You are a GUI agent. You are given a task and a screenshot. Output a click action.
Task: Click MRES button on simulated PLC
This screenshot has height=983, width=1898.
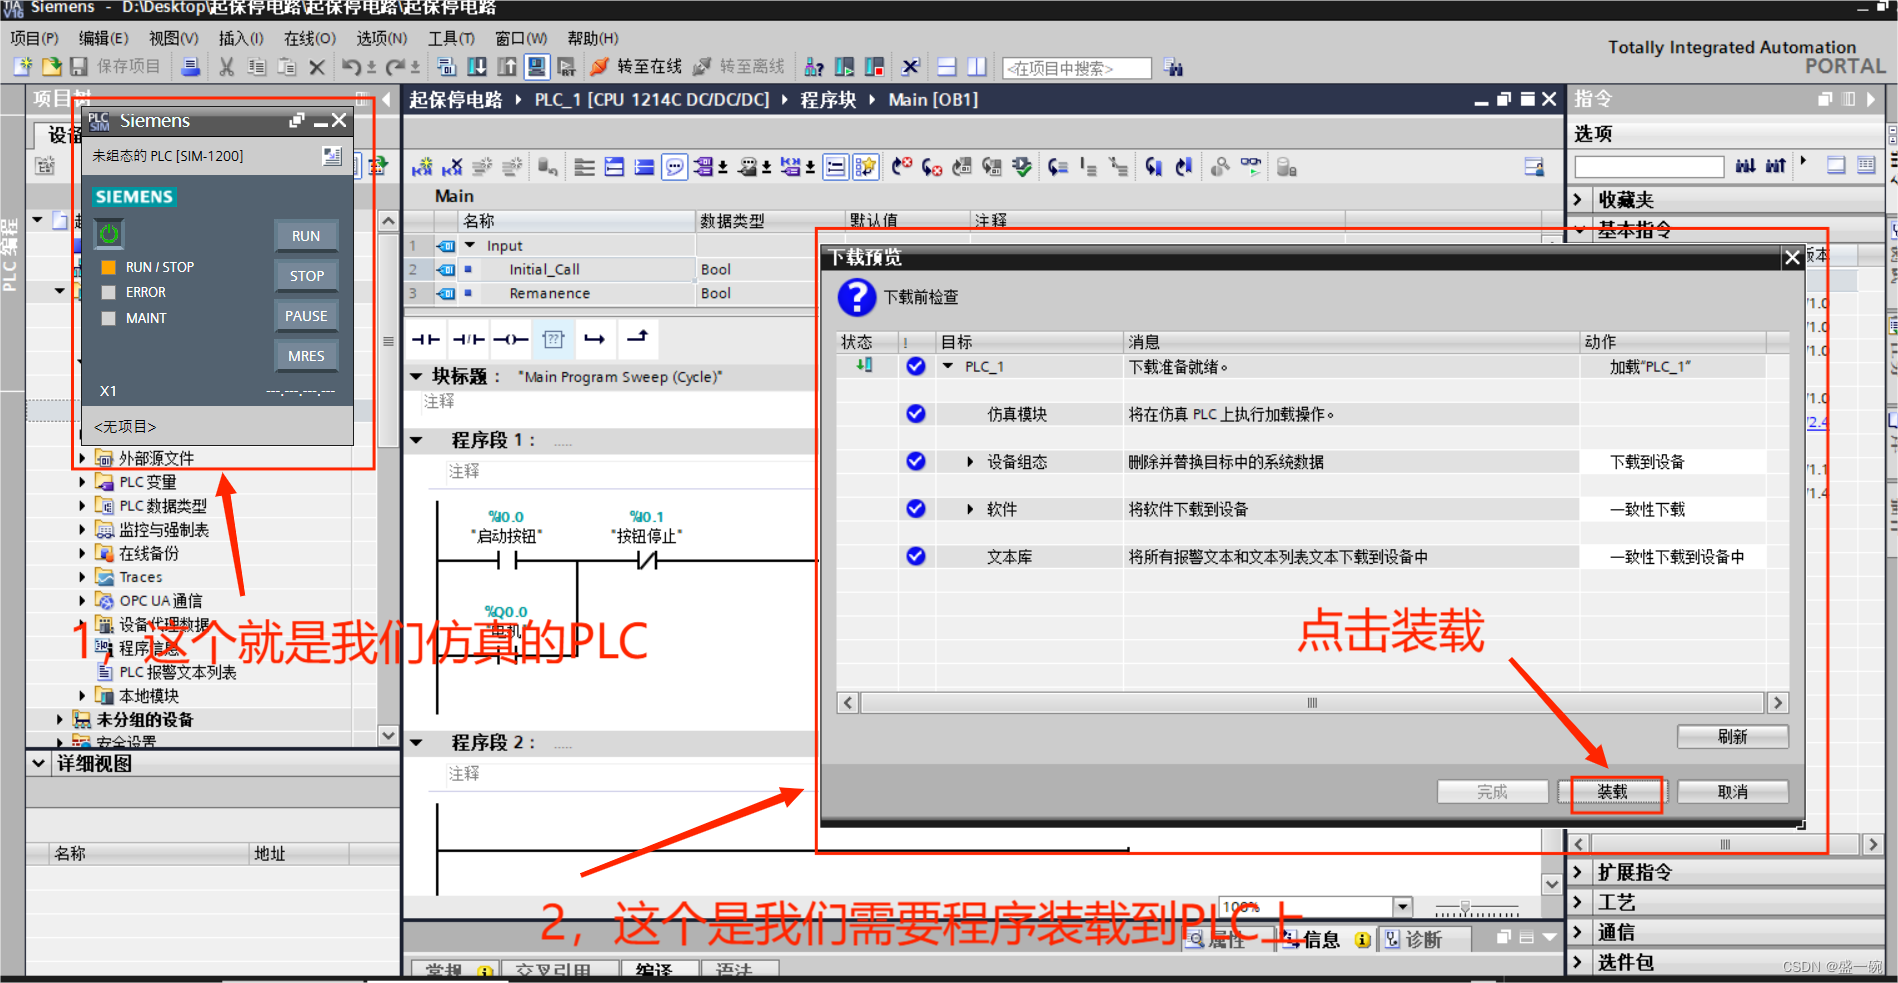click(x=306, y=356)
